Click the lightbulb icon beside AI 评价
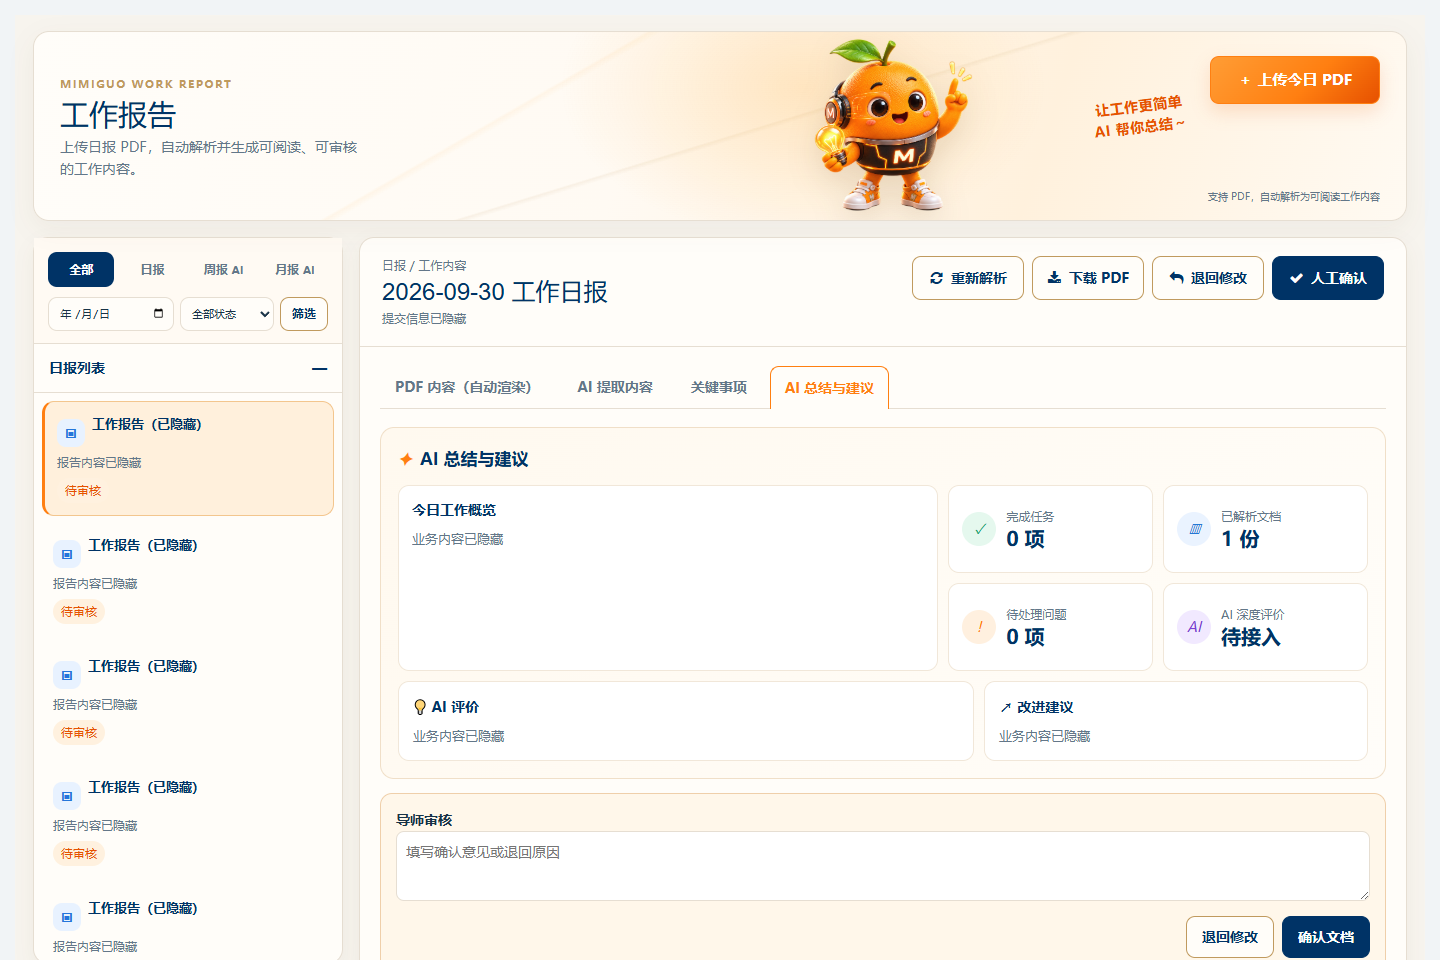The width and height of the screenshot is (1440, 960). pos(420,707)
